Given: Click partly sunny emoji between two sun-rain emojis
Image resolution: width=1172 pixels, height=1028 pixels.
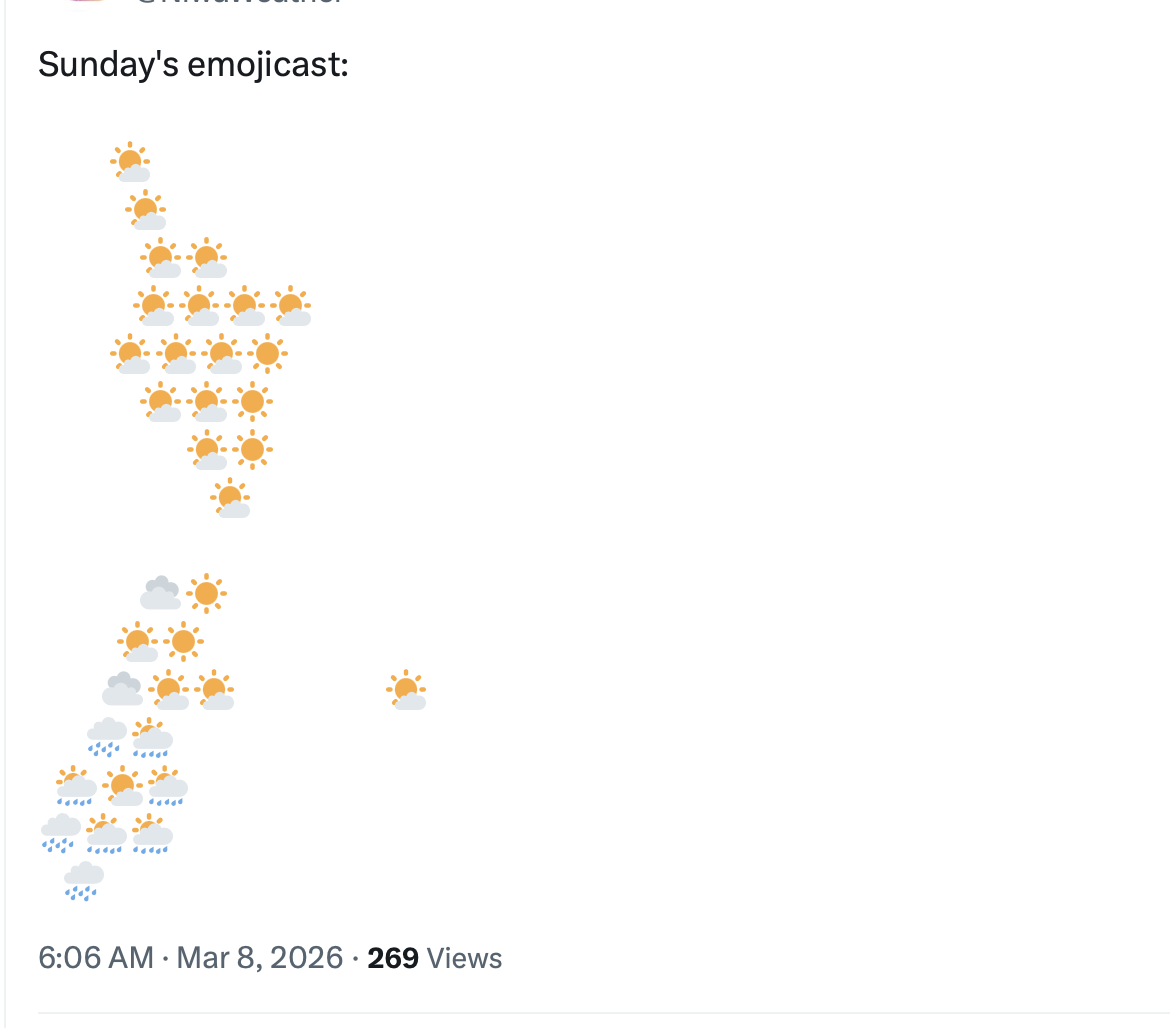Looking at the screenshot, I should [123, 785].
